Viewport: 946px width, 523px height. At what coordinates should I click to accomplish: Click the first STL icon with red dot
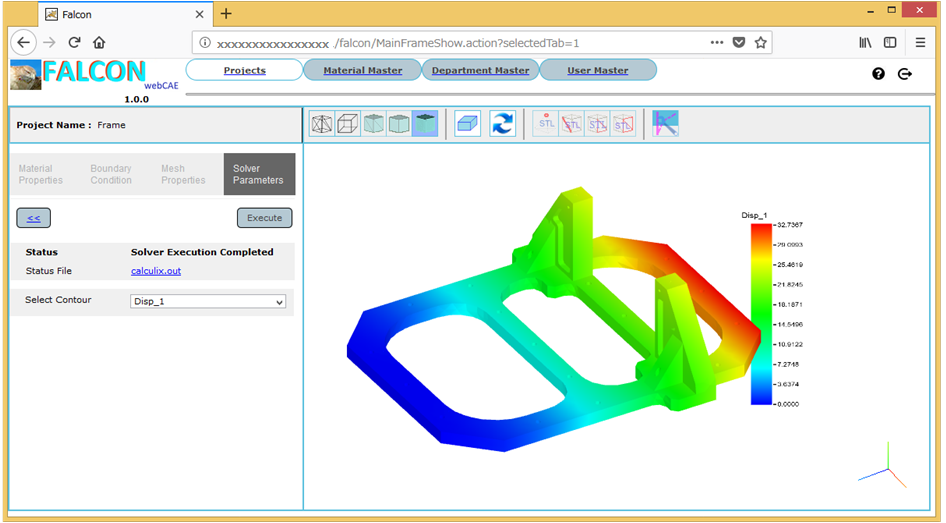546,124
